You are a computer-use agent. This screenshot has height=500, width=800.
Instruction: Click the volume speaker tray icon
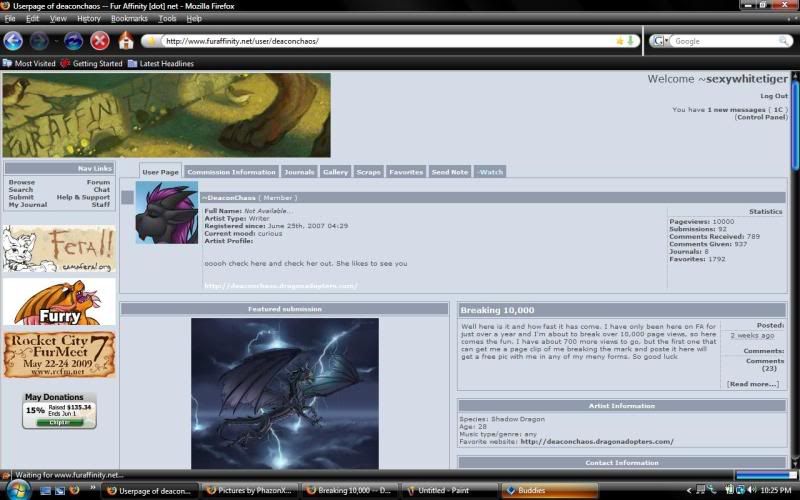(752, 490)
